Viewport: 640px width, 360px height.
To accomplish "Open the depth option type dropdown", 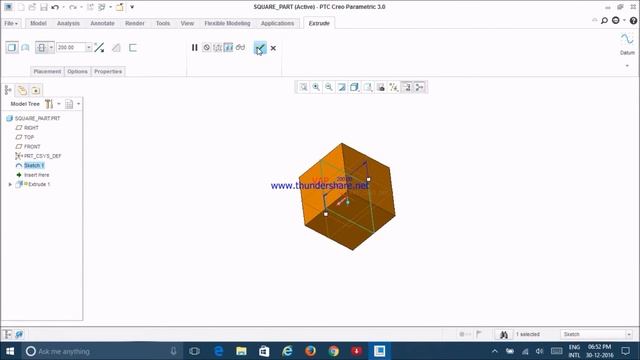I will [x=51, y=48].
